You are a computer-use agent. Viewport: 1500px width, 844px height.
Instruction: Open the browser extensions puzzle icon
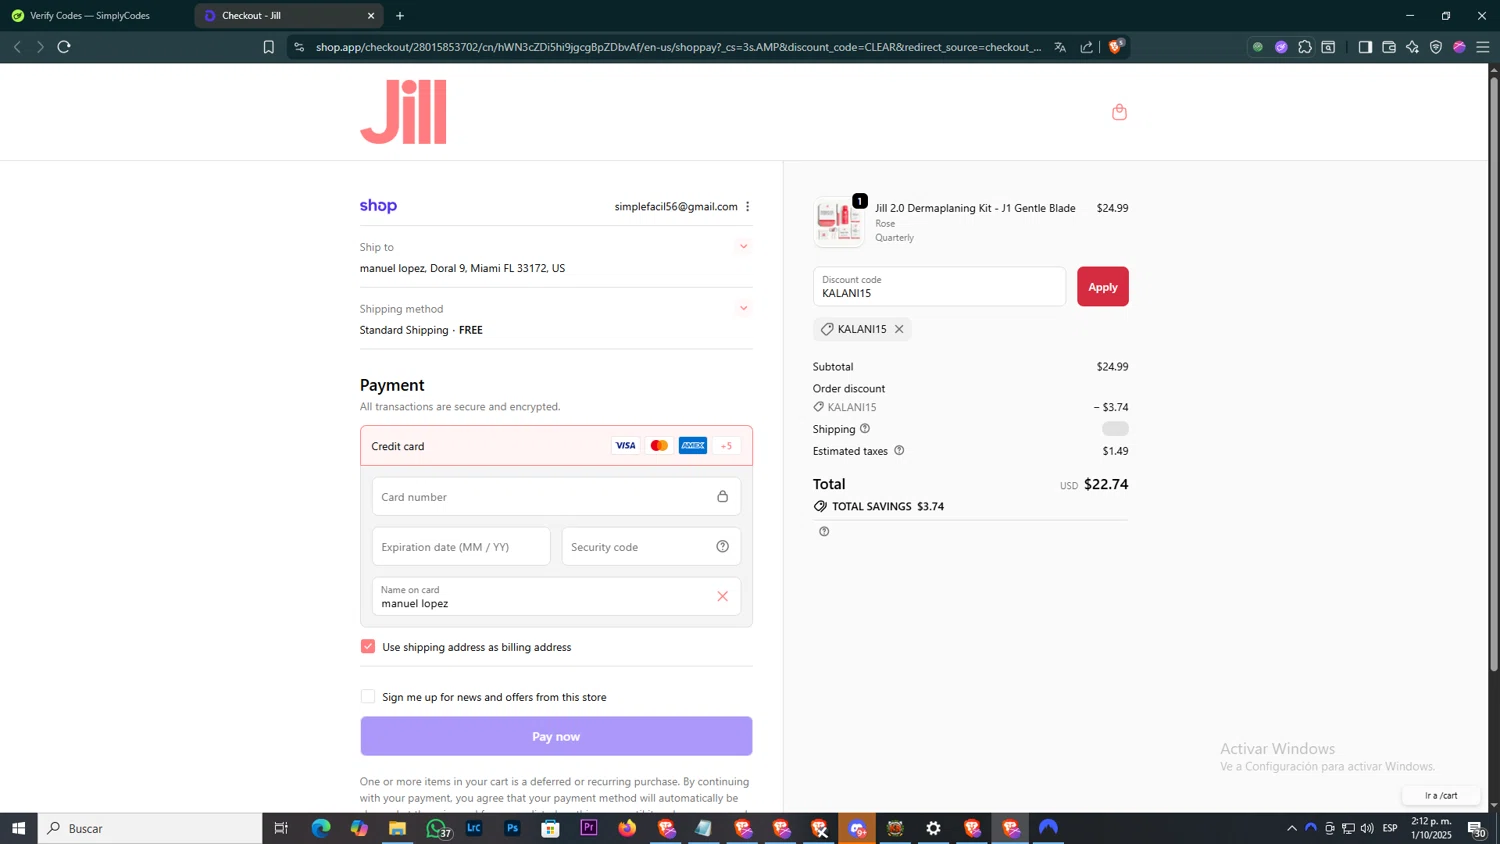click(1305, 47)
